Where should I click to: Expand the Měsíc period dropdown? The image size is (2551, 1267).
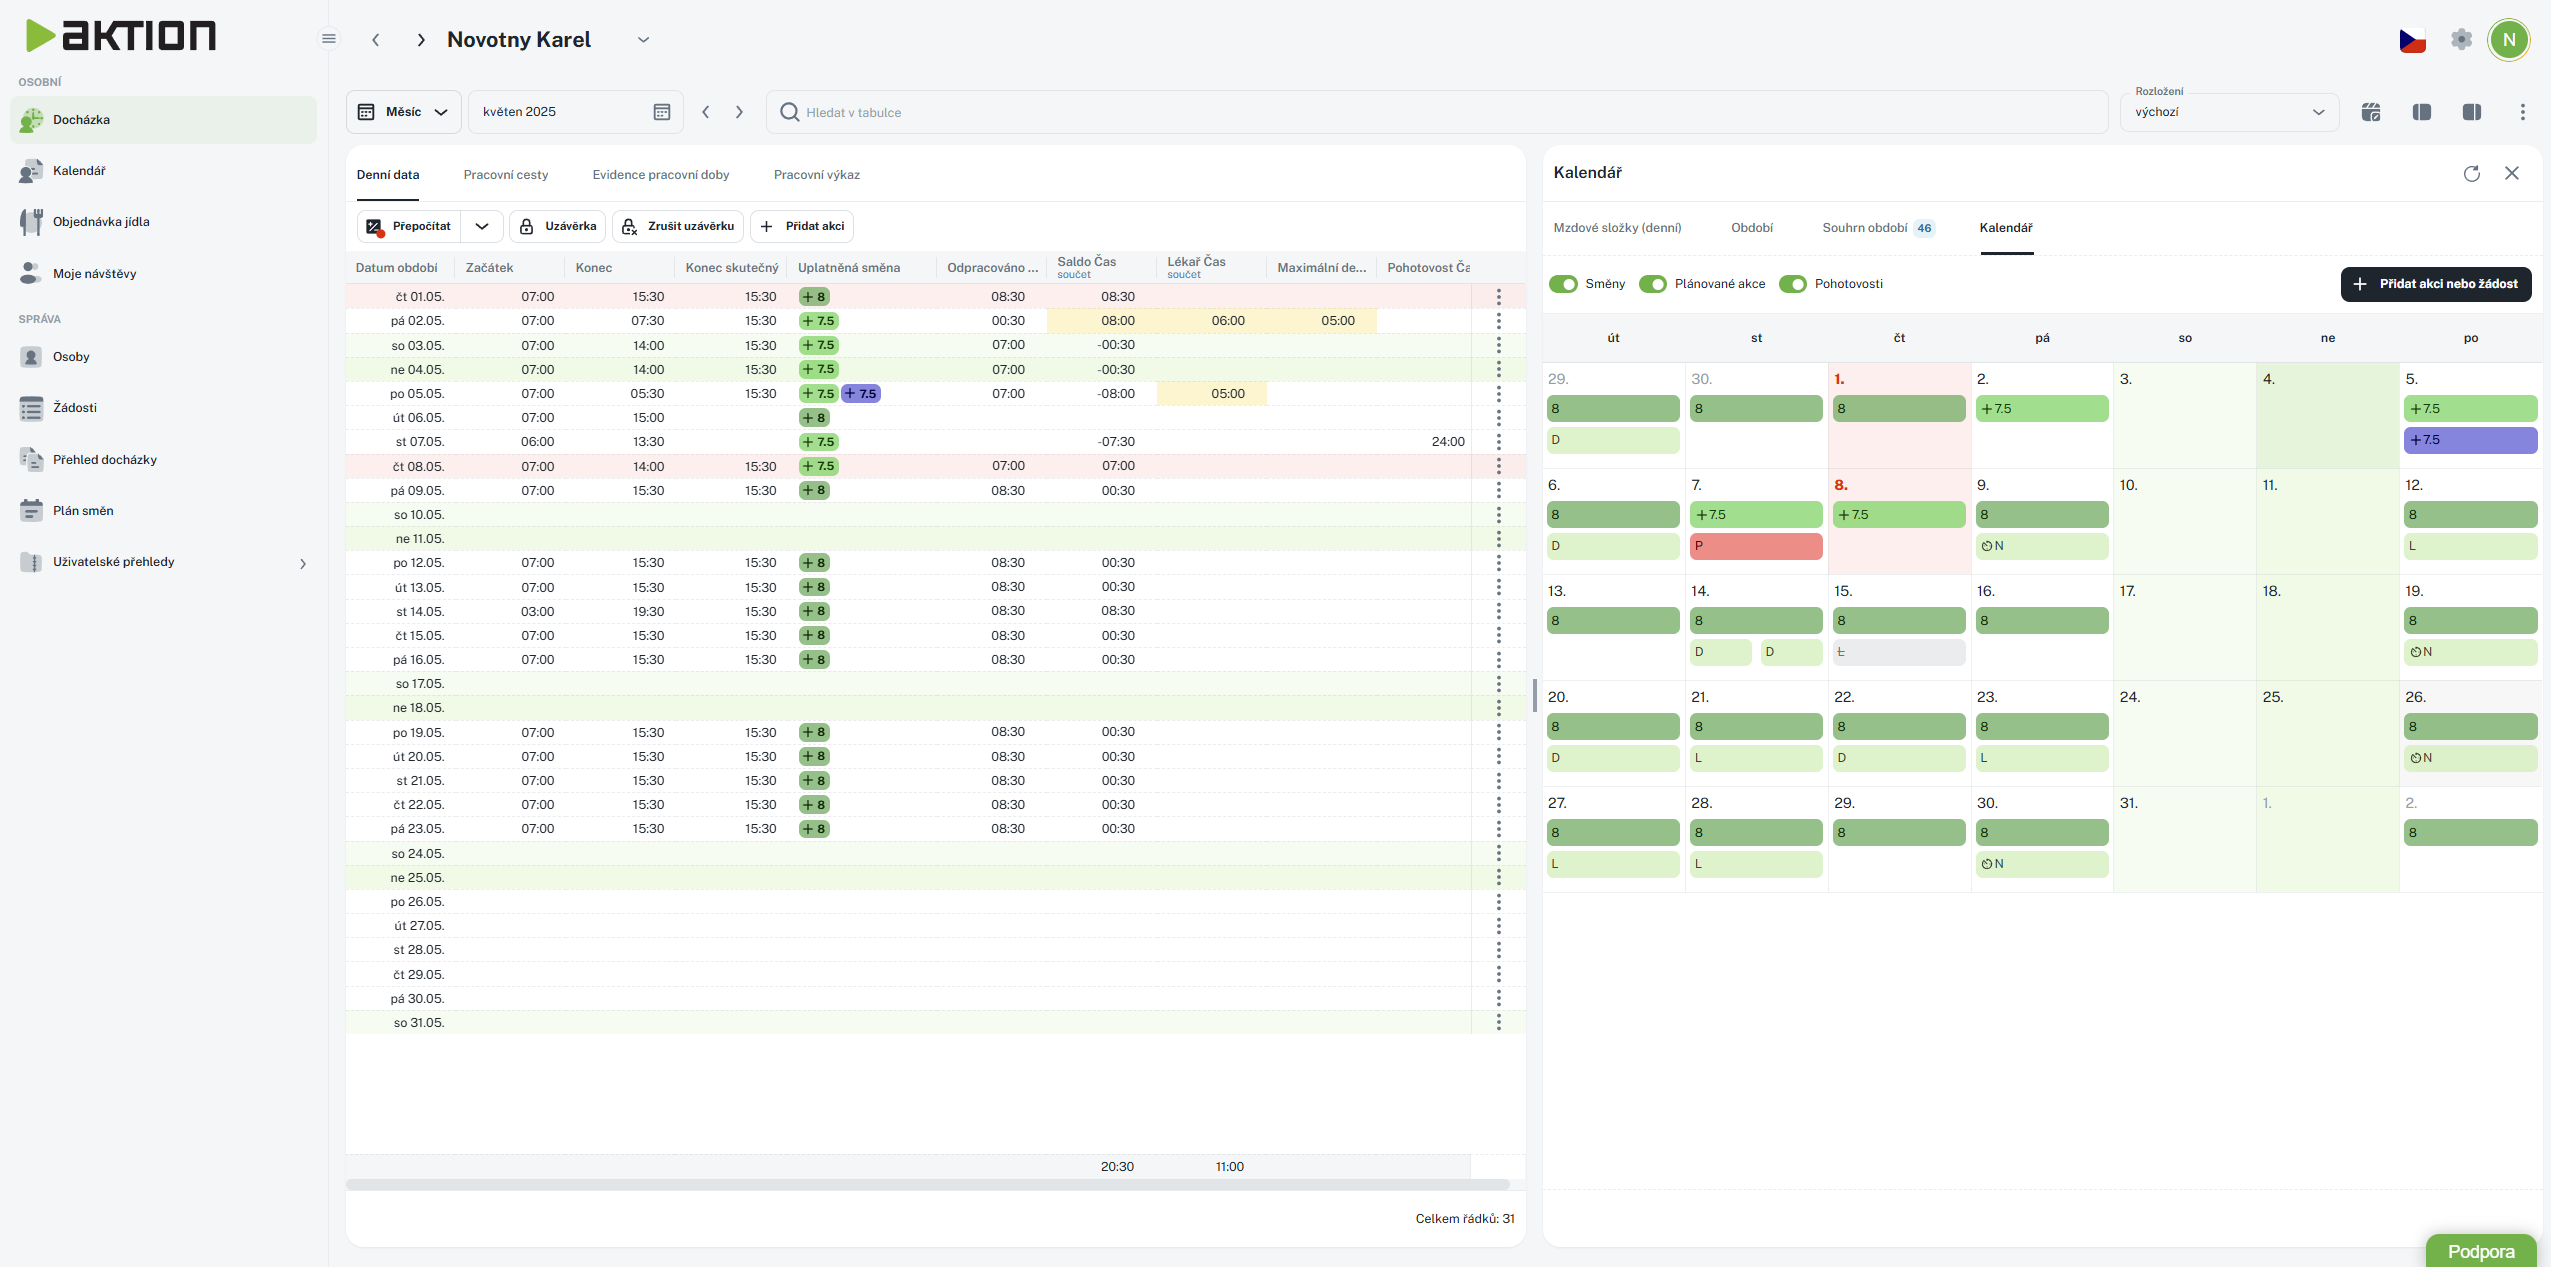404,112
